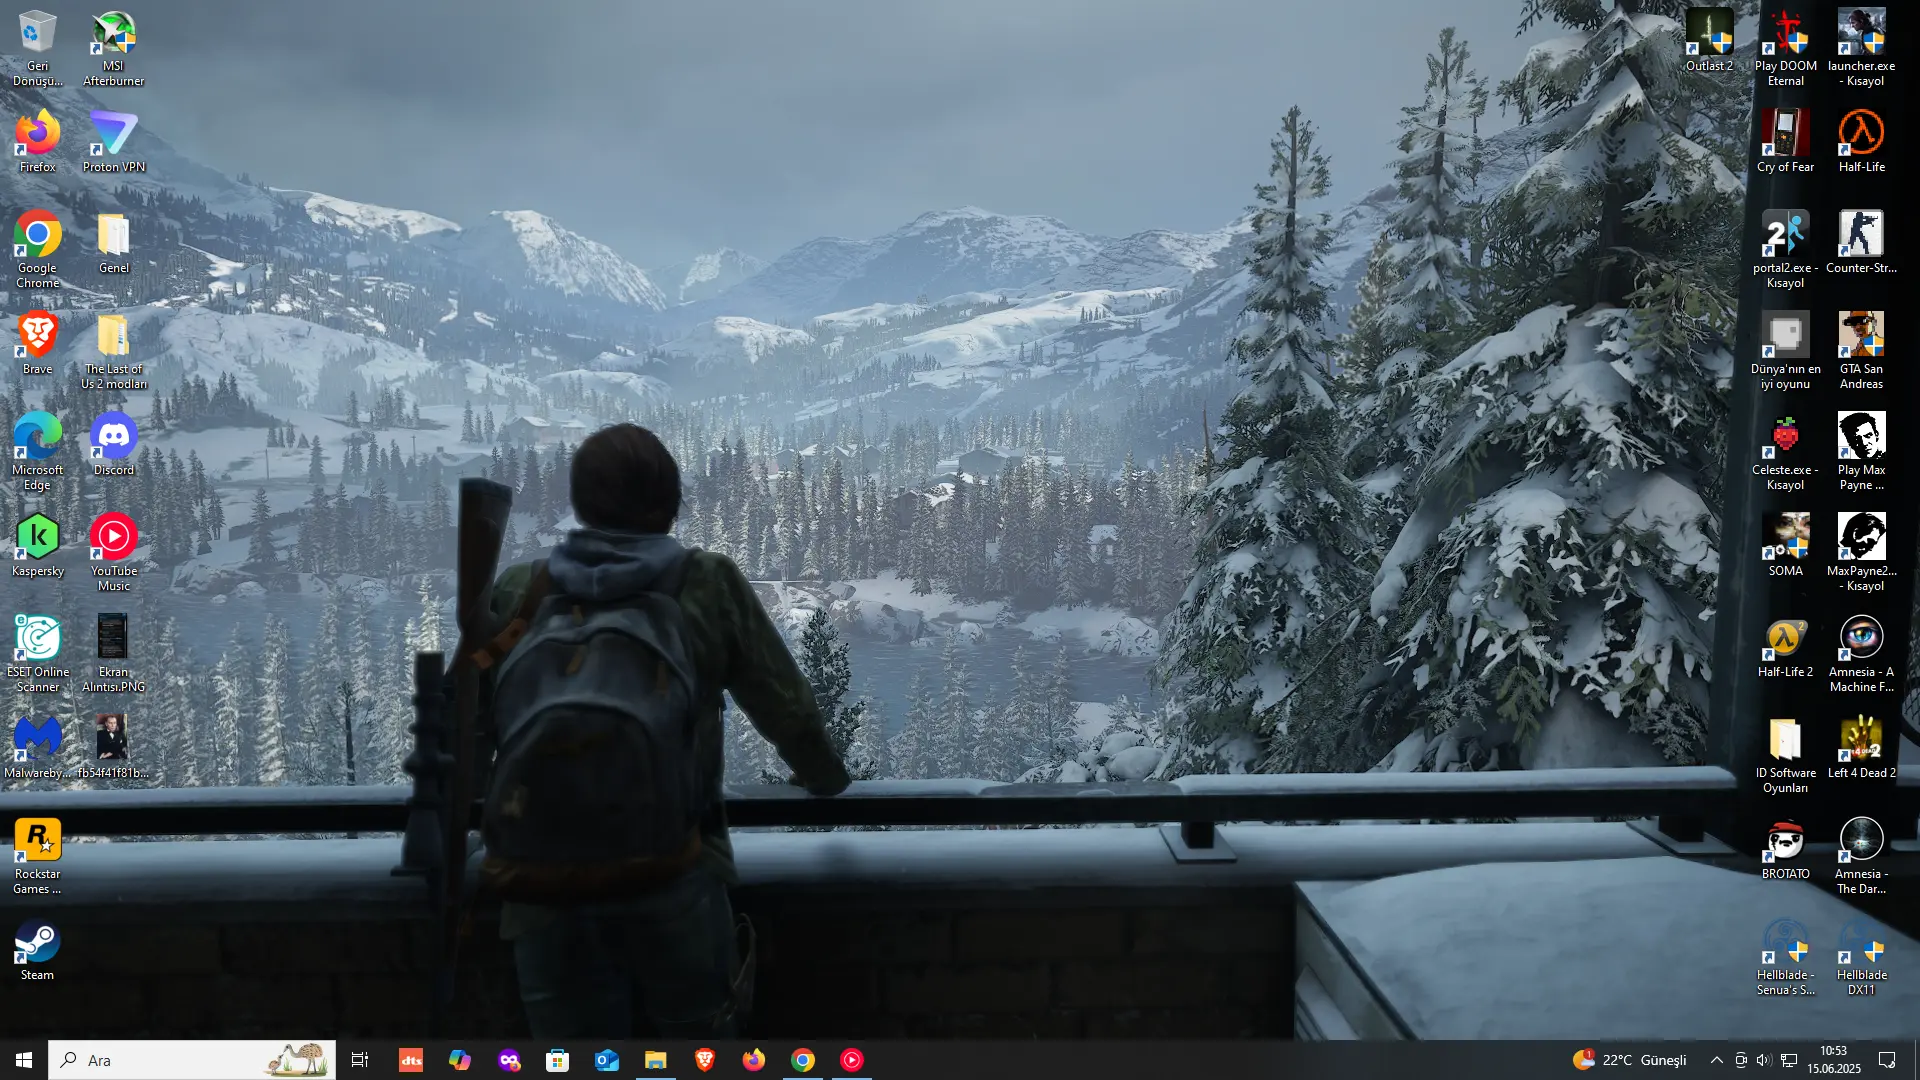Select the Cry of Fear shortcut
Screen dimensions: 1920x1080
[1785, 141]
